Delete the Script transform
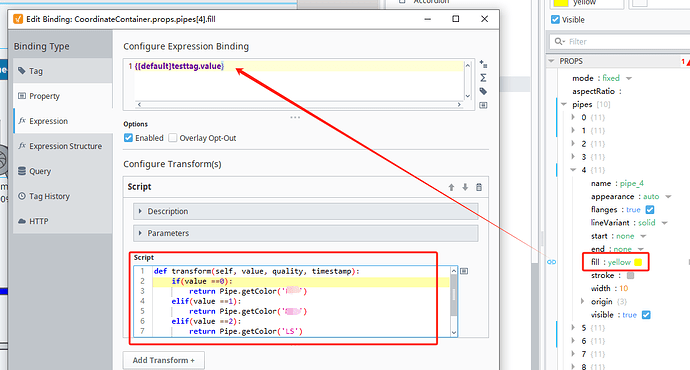Viewport: 690px width, 370px height. click(479, 187)
